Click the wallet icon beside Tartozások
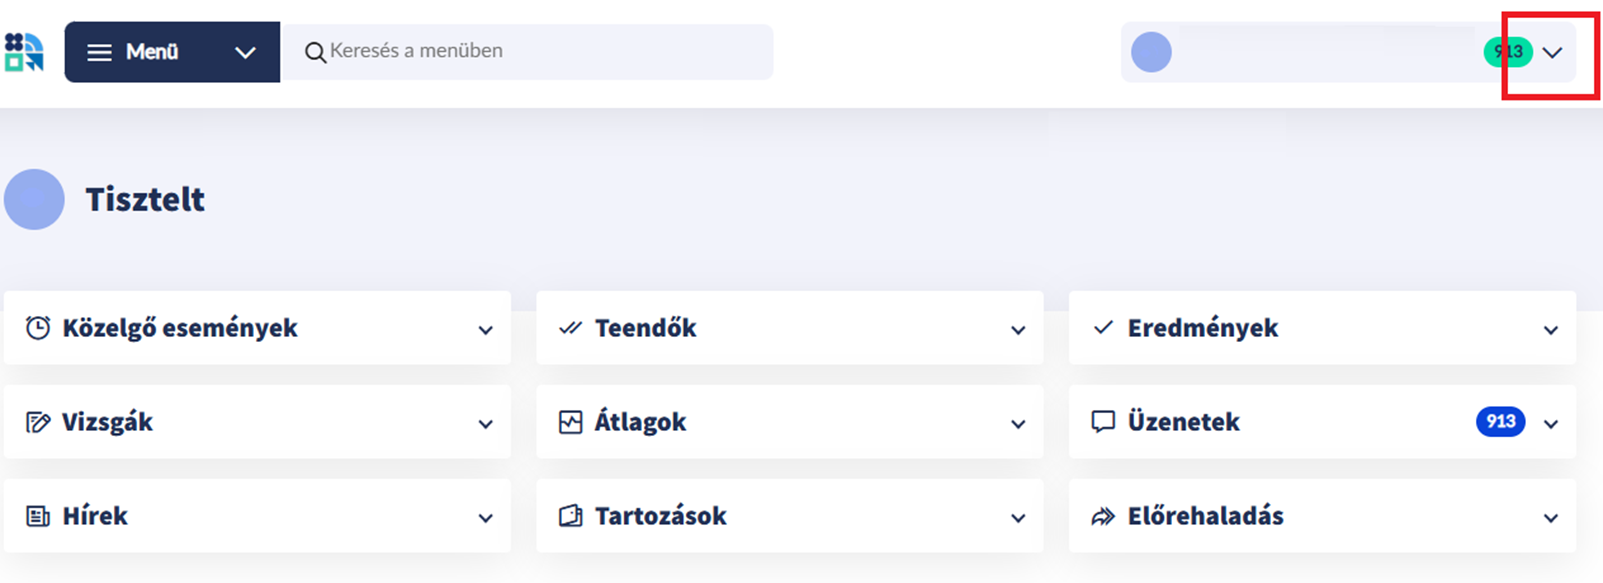 click(571, 516)
